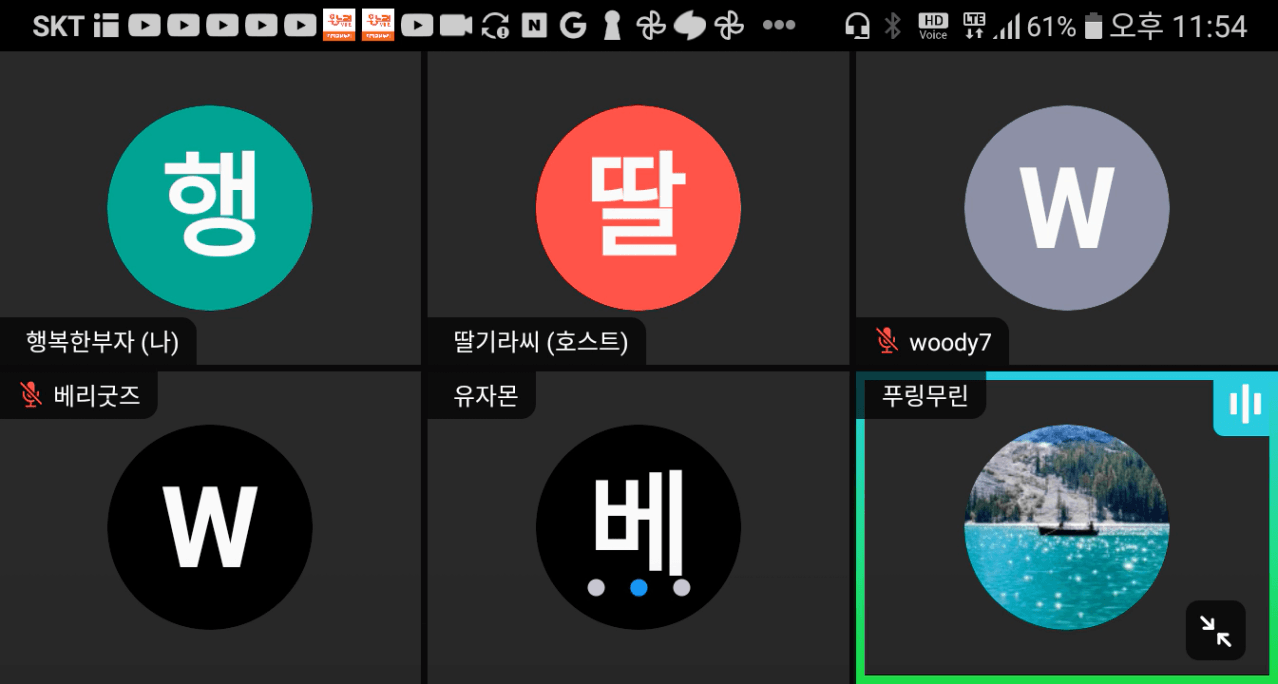
Task: Select the lake photo avatar of 푸링무린
Action: 1067,527
